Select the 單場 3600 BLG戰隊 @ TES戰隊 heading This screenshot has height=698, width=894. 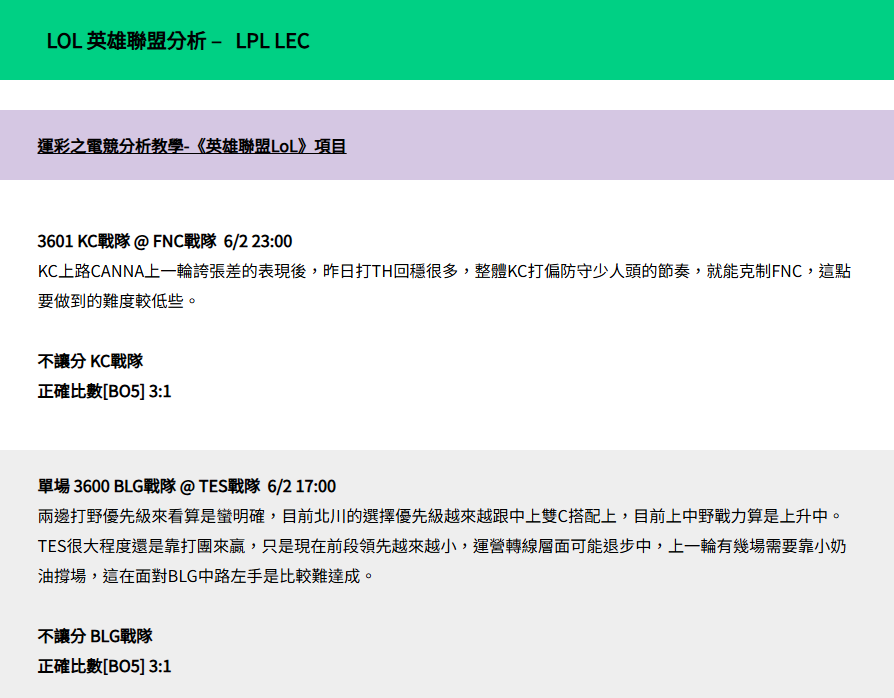(186, 486)
